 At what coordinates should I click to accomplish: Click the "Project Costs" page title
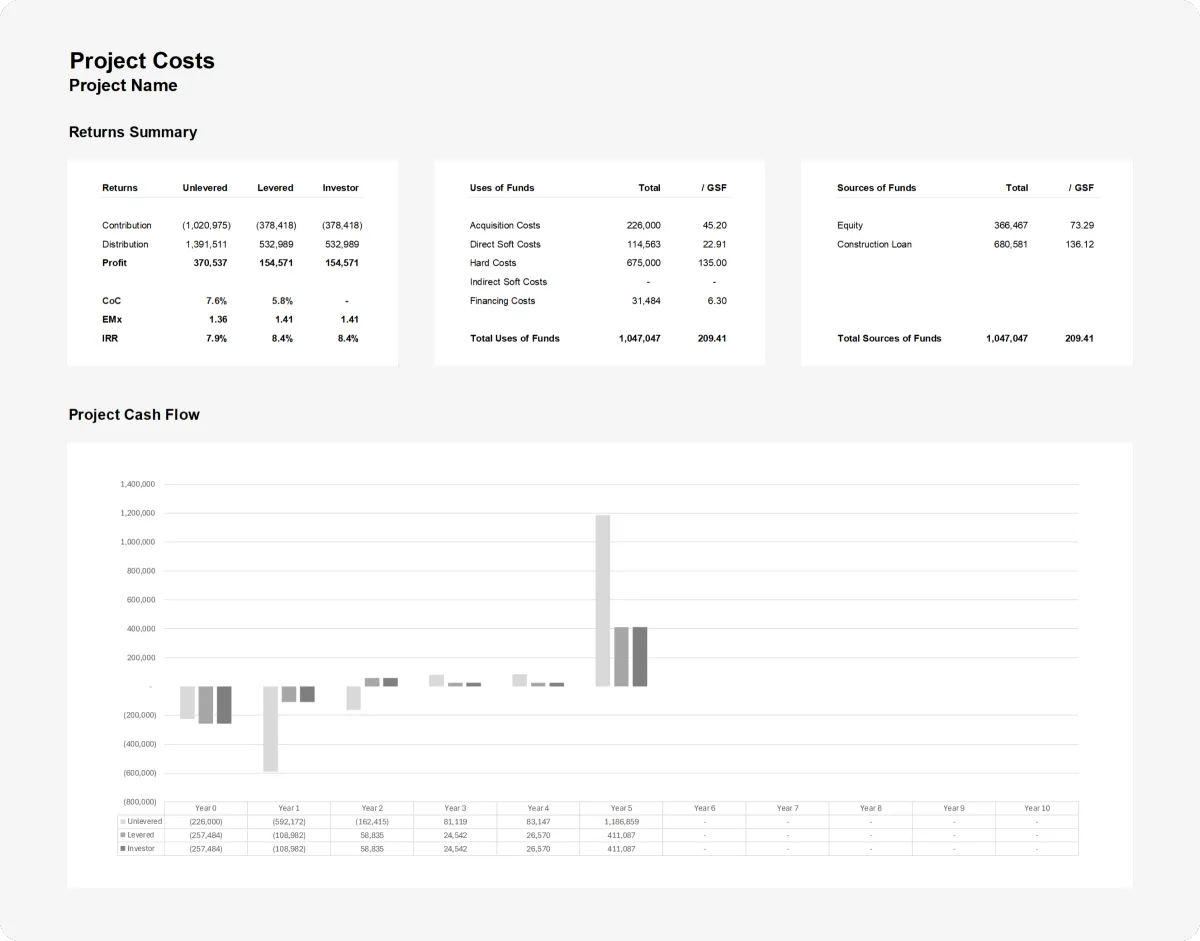pyautogui.click(x=142, y=61)
